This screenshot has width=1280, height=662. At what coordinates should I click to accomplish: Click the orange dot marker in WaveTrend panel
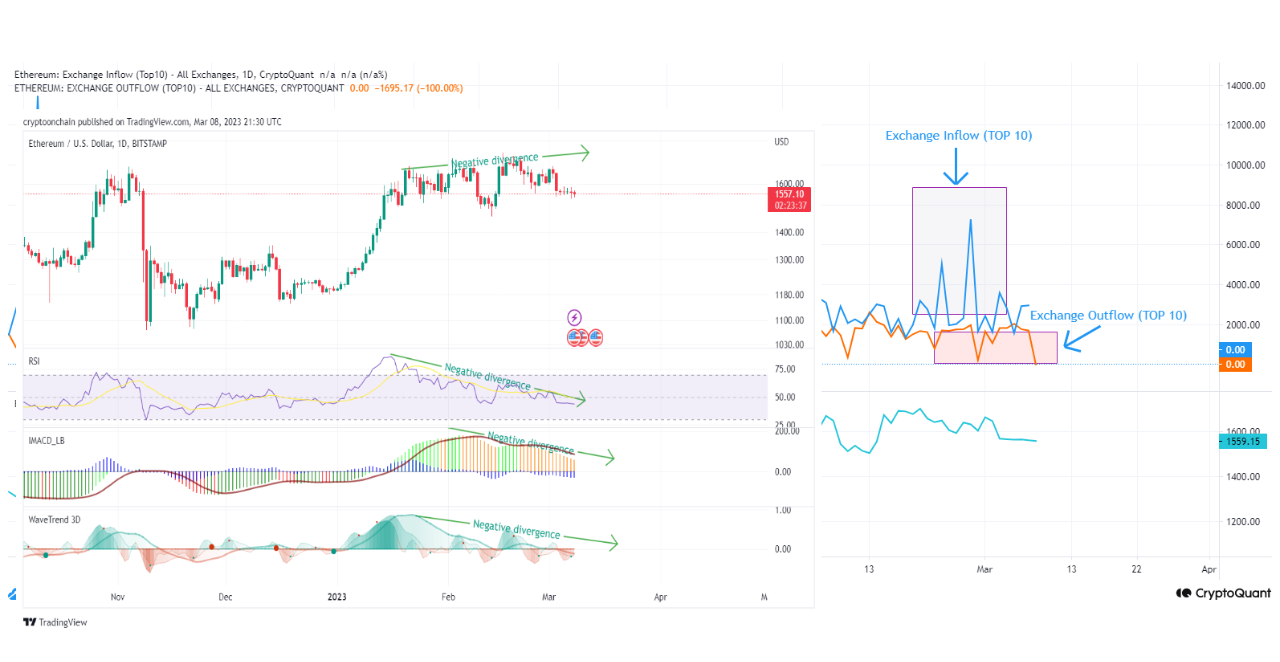(210, 549)
